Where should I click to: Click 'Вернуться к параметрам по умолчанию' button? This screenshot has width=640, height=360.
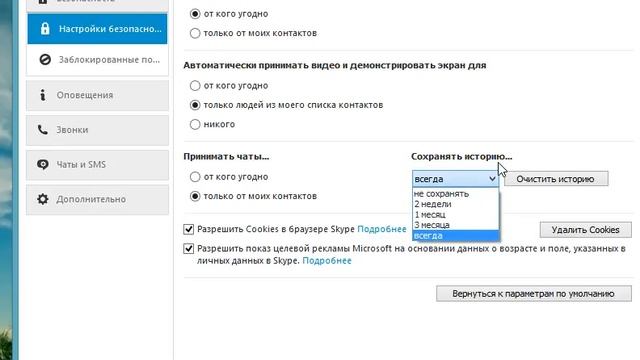coord(533,294)
